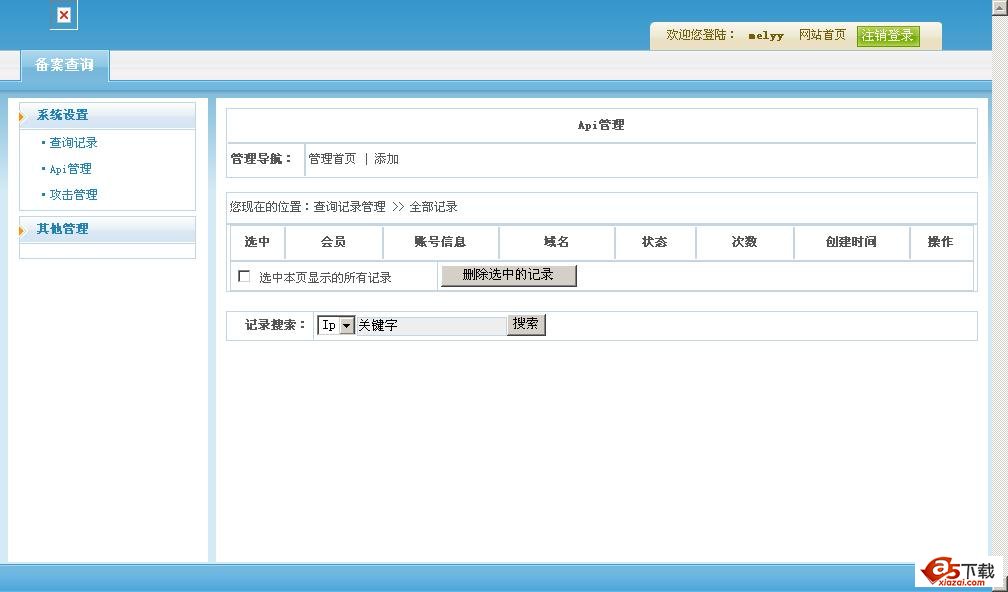Switch to the 备案查询 tab
This screenshot has height=592, width=1008.
(65, 65)
